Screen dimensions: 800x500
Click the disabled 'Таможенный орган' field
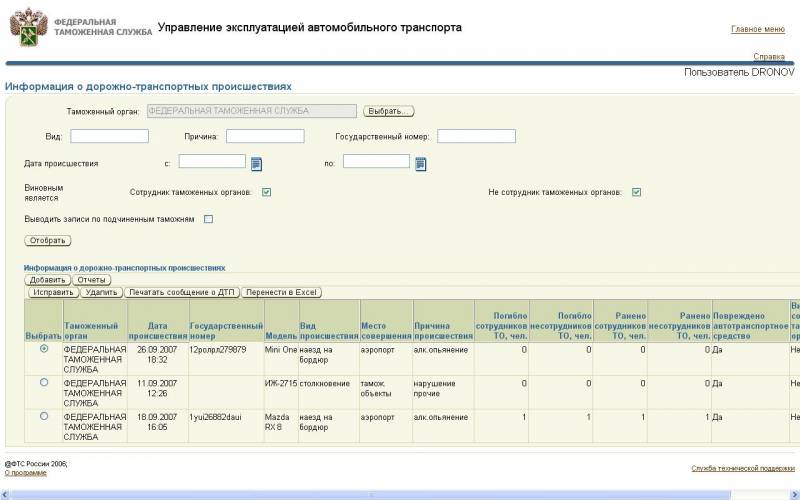click(x=252, y=111)
